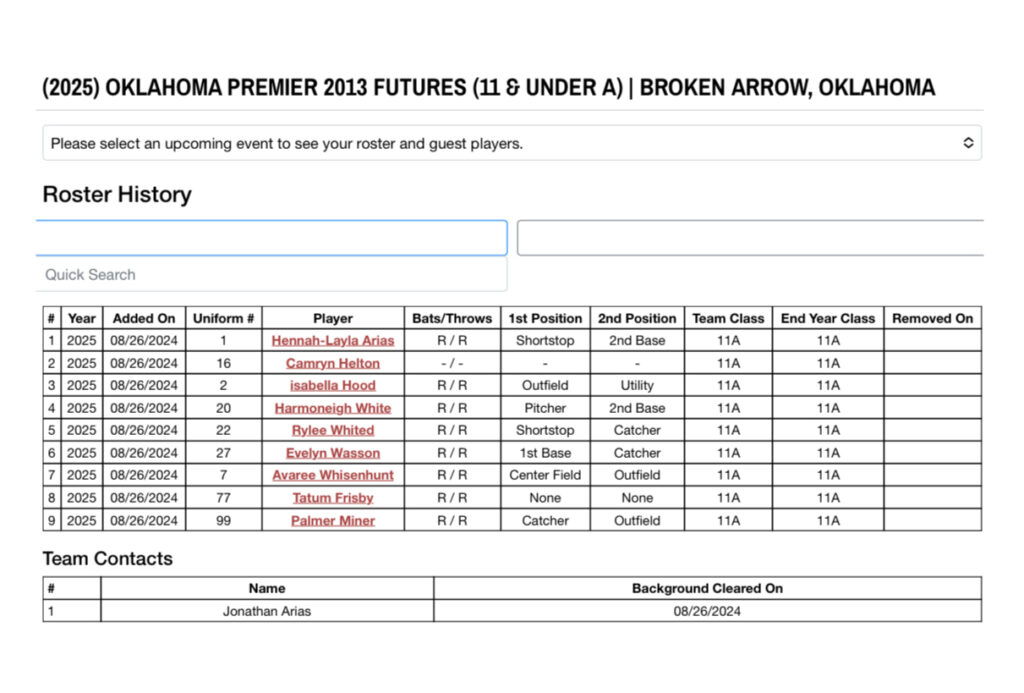The image size is (1024, 693).
Task: Click the Quick Search suggestion field
Action: (x=272, y=274)
